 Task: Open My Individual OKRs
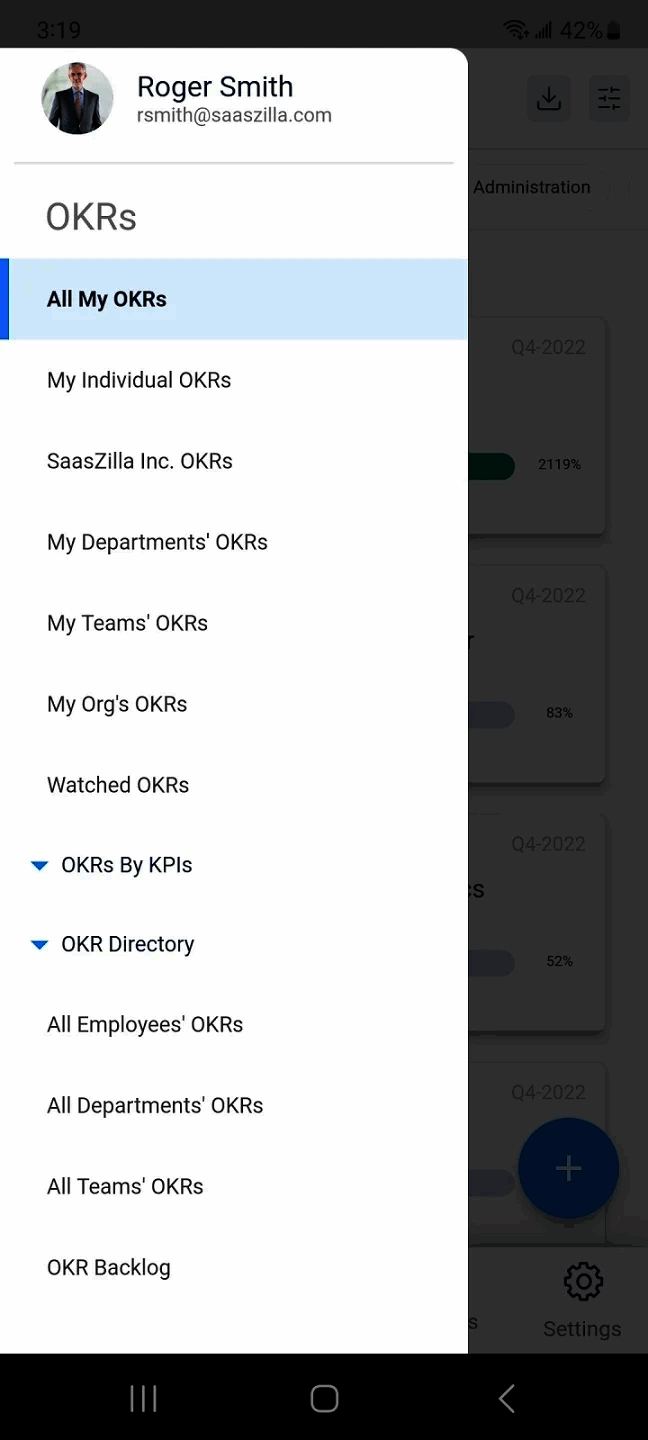coord(139,380)
